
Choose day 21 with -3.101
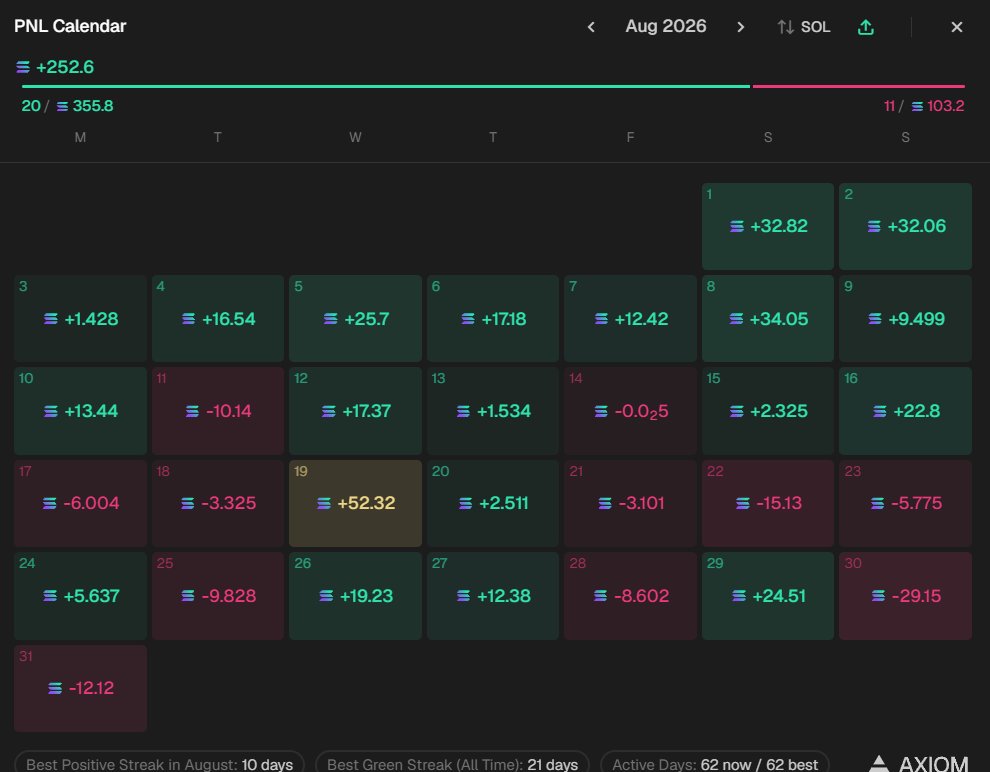click(x=630, y=503)
